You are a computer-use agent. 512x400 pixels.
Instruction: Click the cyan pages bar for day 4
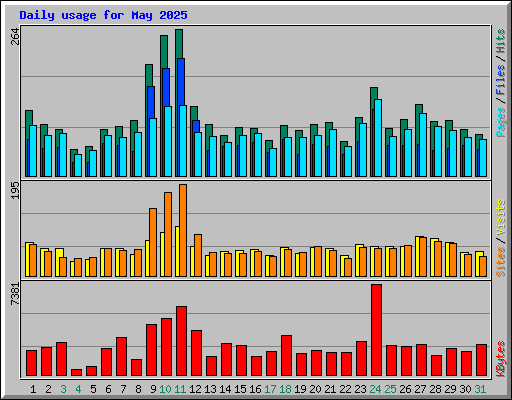78,165
